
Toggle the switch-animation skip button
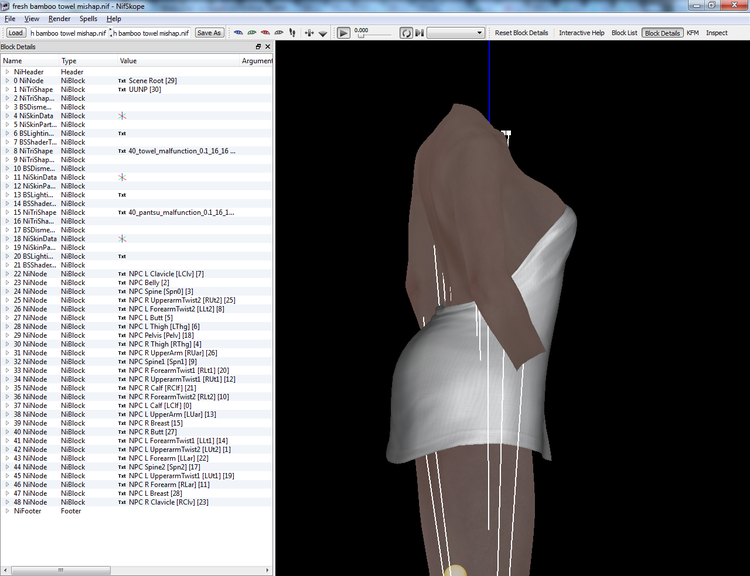pos(419,33)
